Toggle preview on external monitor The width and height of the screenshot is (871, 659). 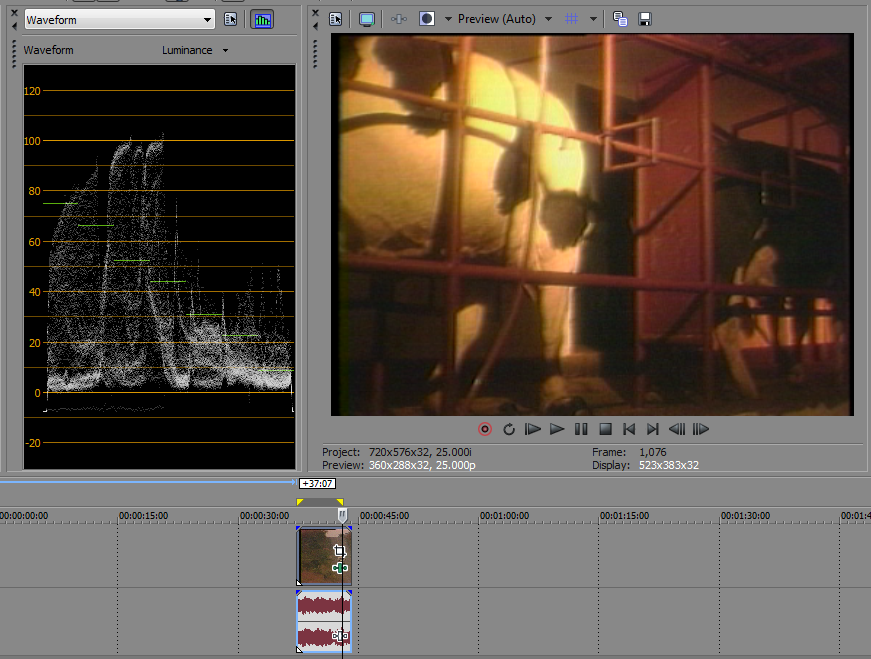tap(366, 19)
